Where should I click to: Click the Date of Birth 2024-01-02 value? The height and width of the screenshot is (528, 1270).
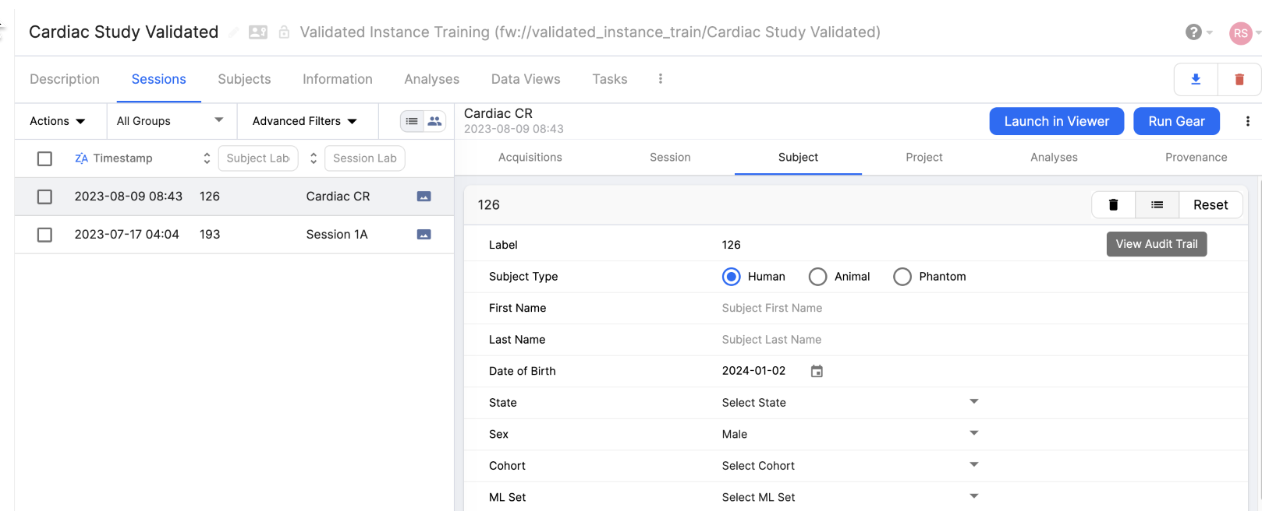click(x=754, y=371)
